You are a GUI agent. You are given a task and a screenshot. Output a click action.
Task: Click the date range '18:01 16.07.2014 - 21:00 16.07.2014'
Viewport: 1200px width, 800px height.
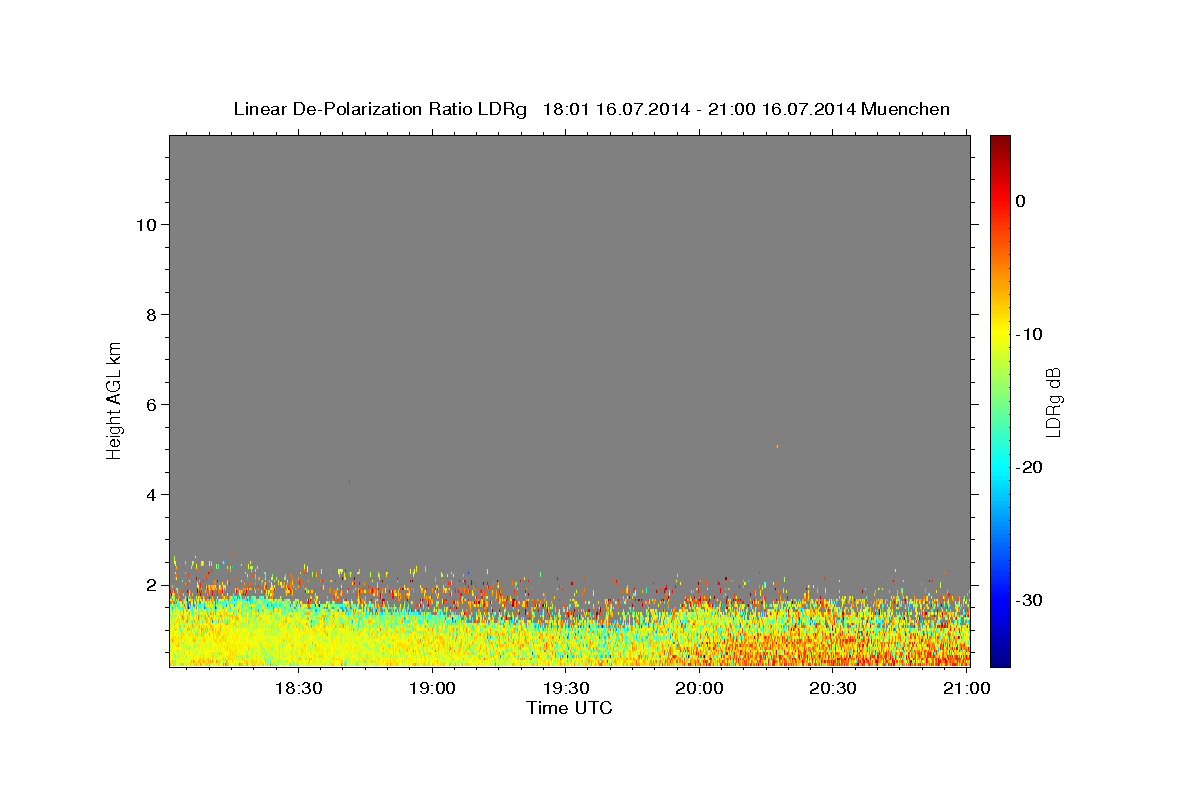point(699,109)
